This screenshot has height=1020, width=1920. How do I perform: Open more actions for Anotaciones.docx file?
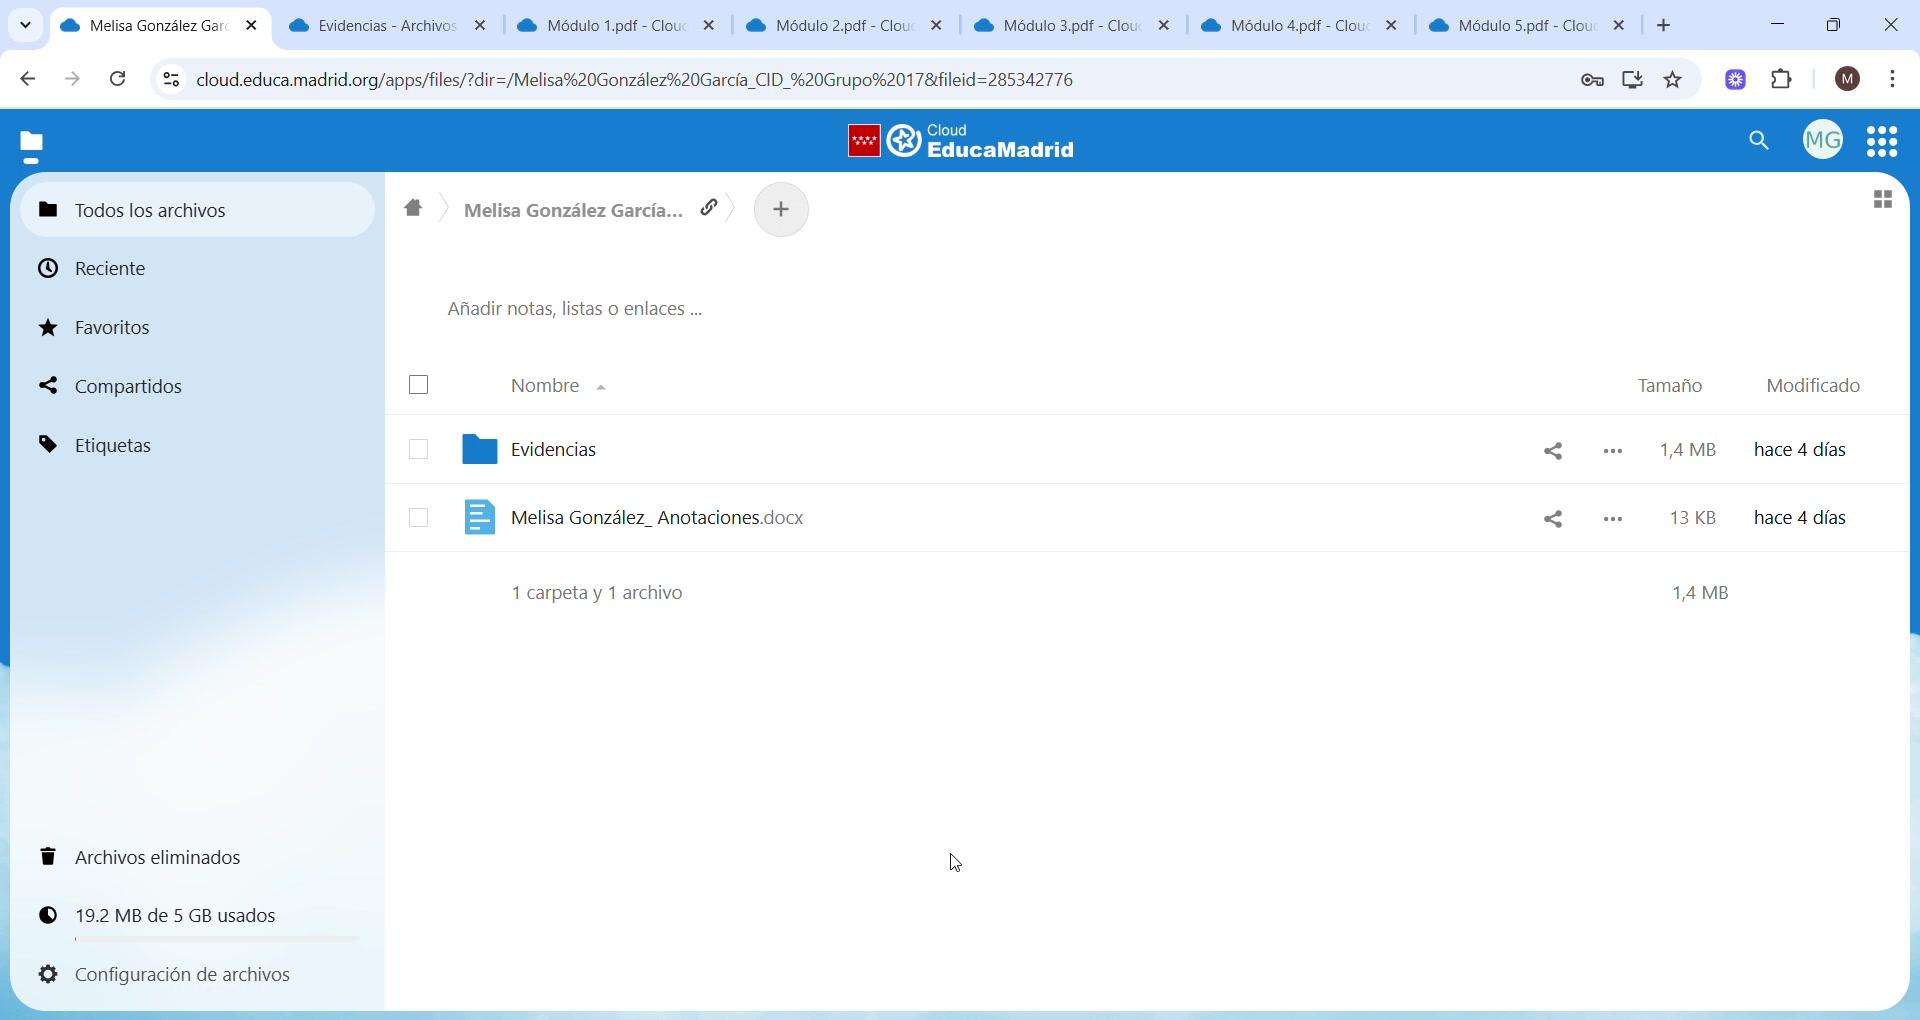click(x=1613, y=519)
